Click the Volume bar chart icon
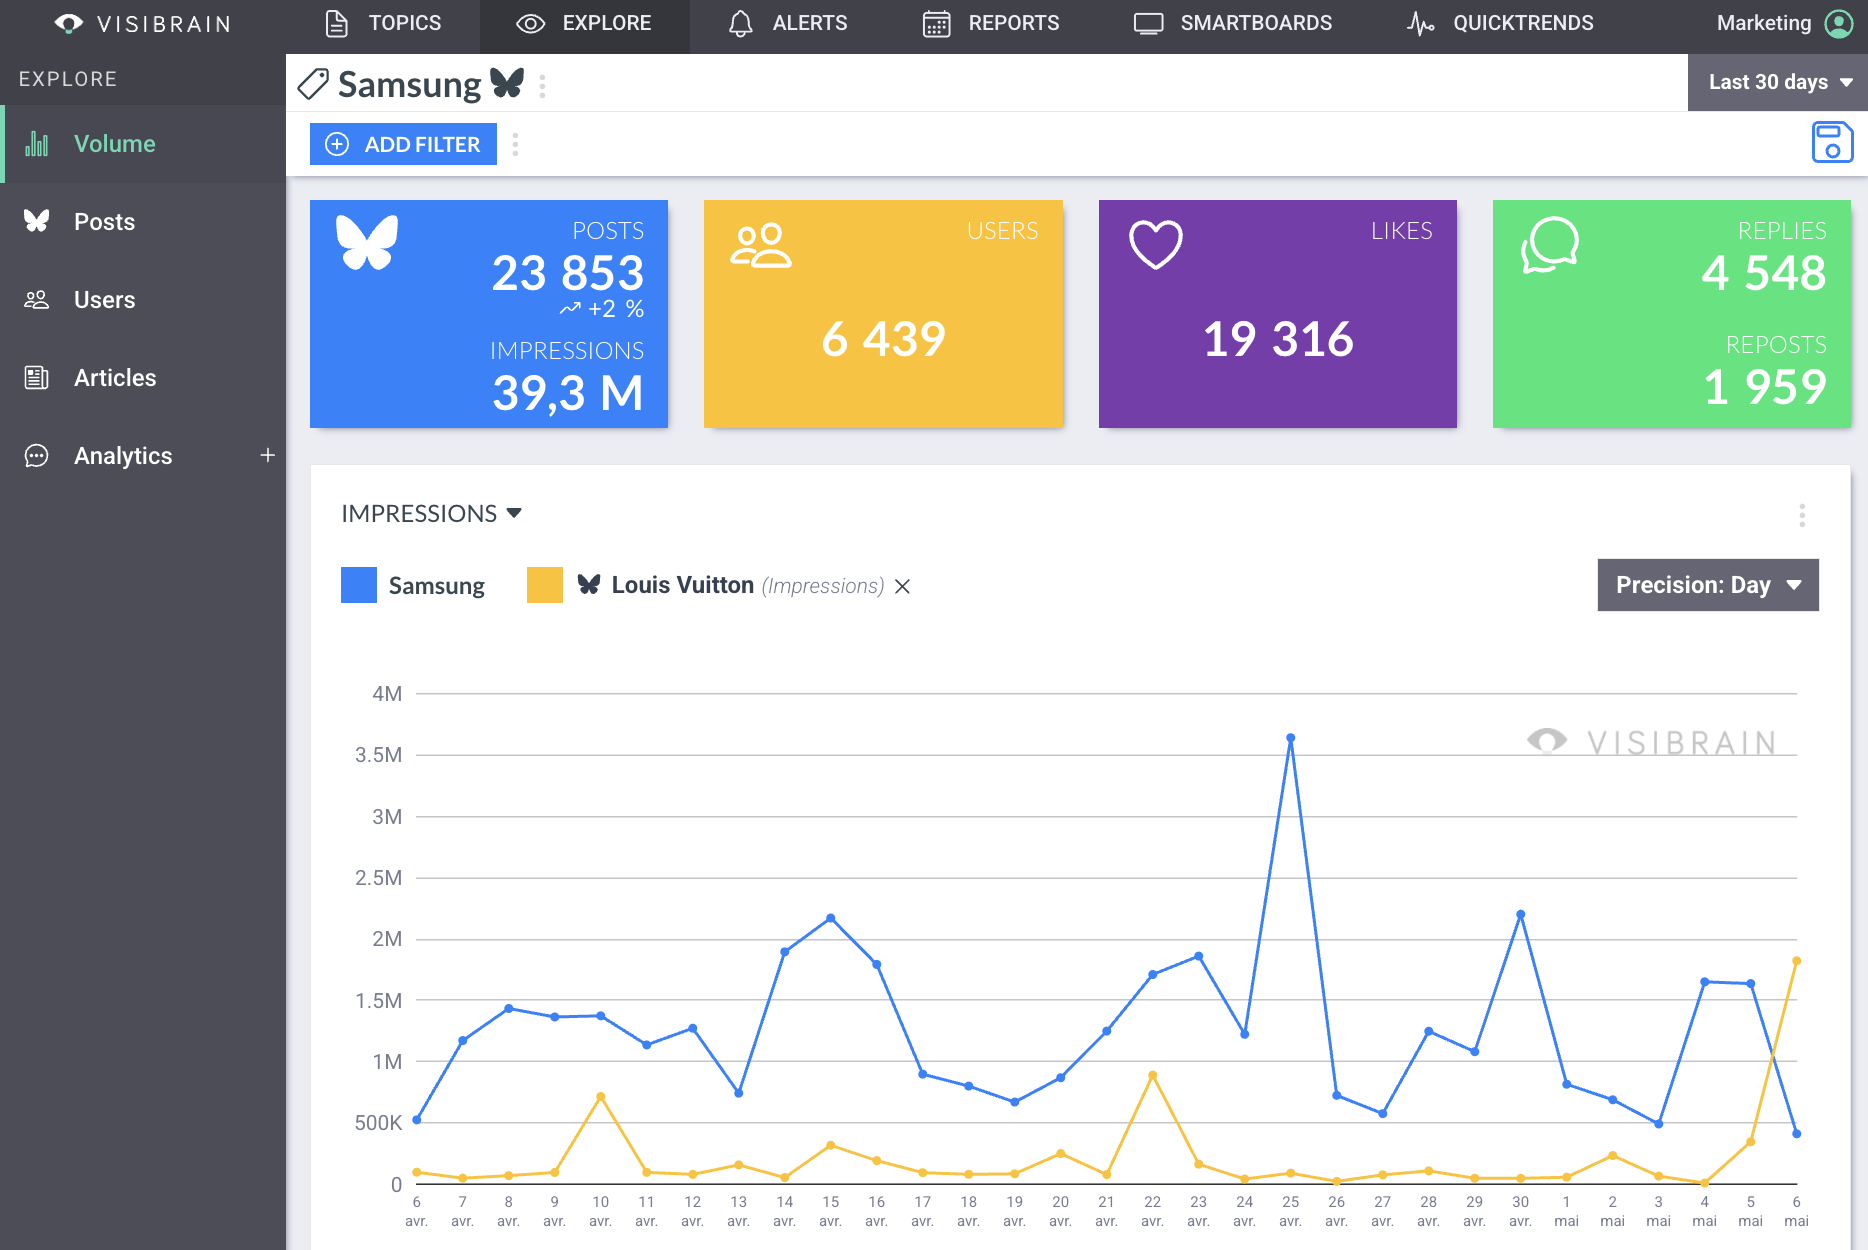Screen dimensions: 1868x1250 tap(37, 144)
